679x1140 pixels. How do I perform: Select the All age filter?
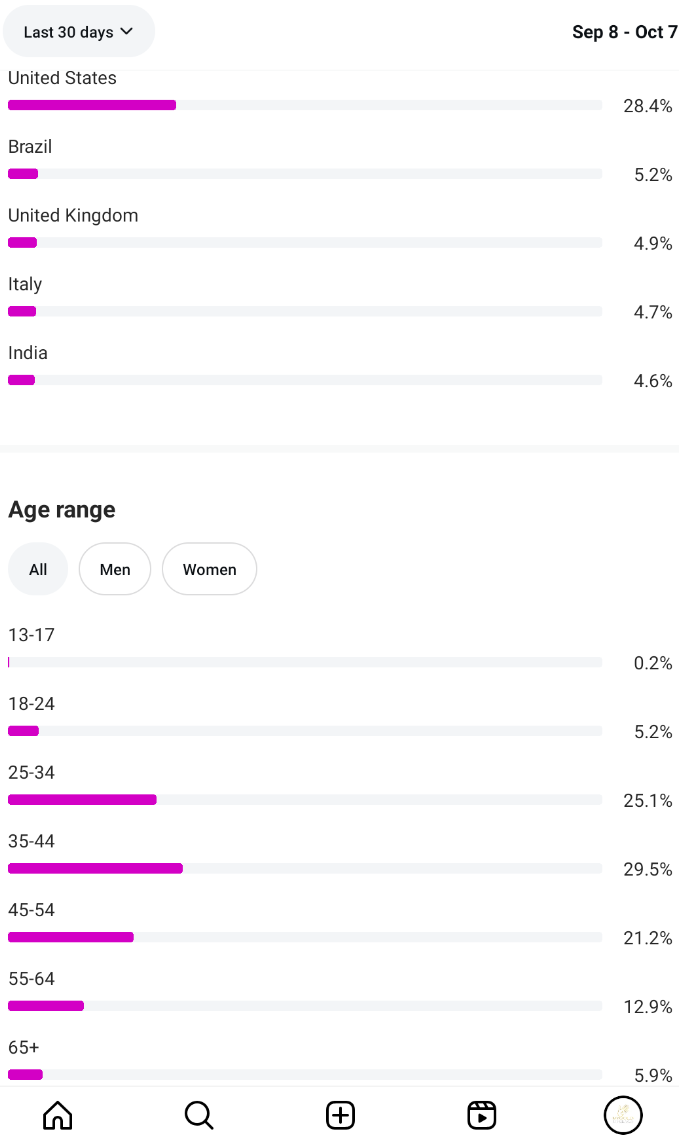point(38,569)
